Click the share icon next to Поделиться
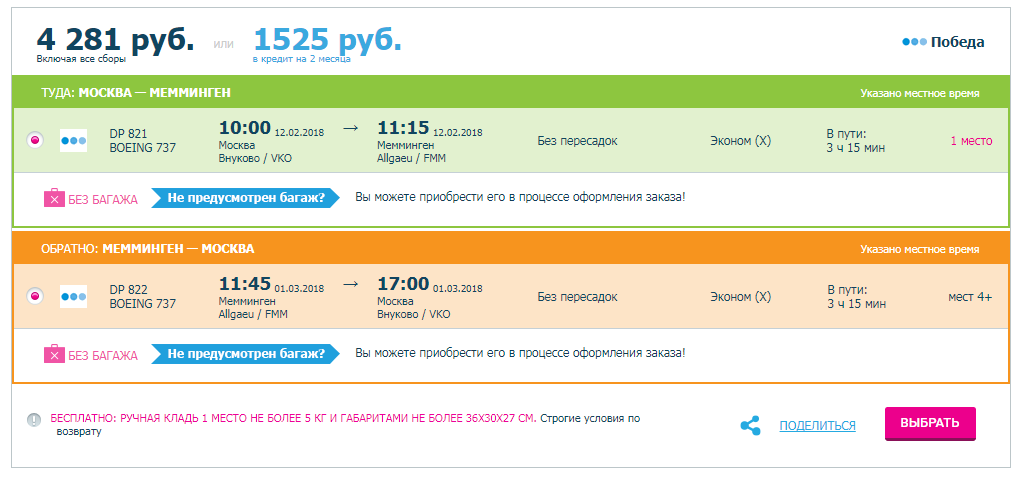 pos(750,425)
